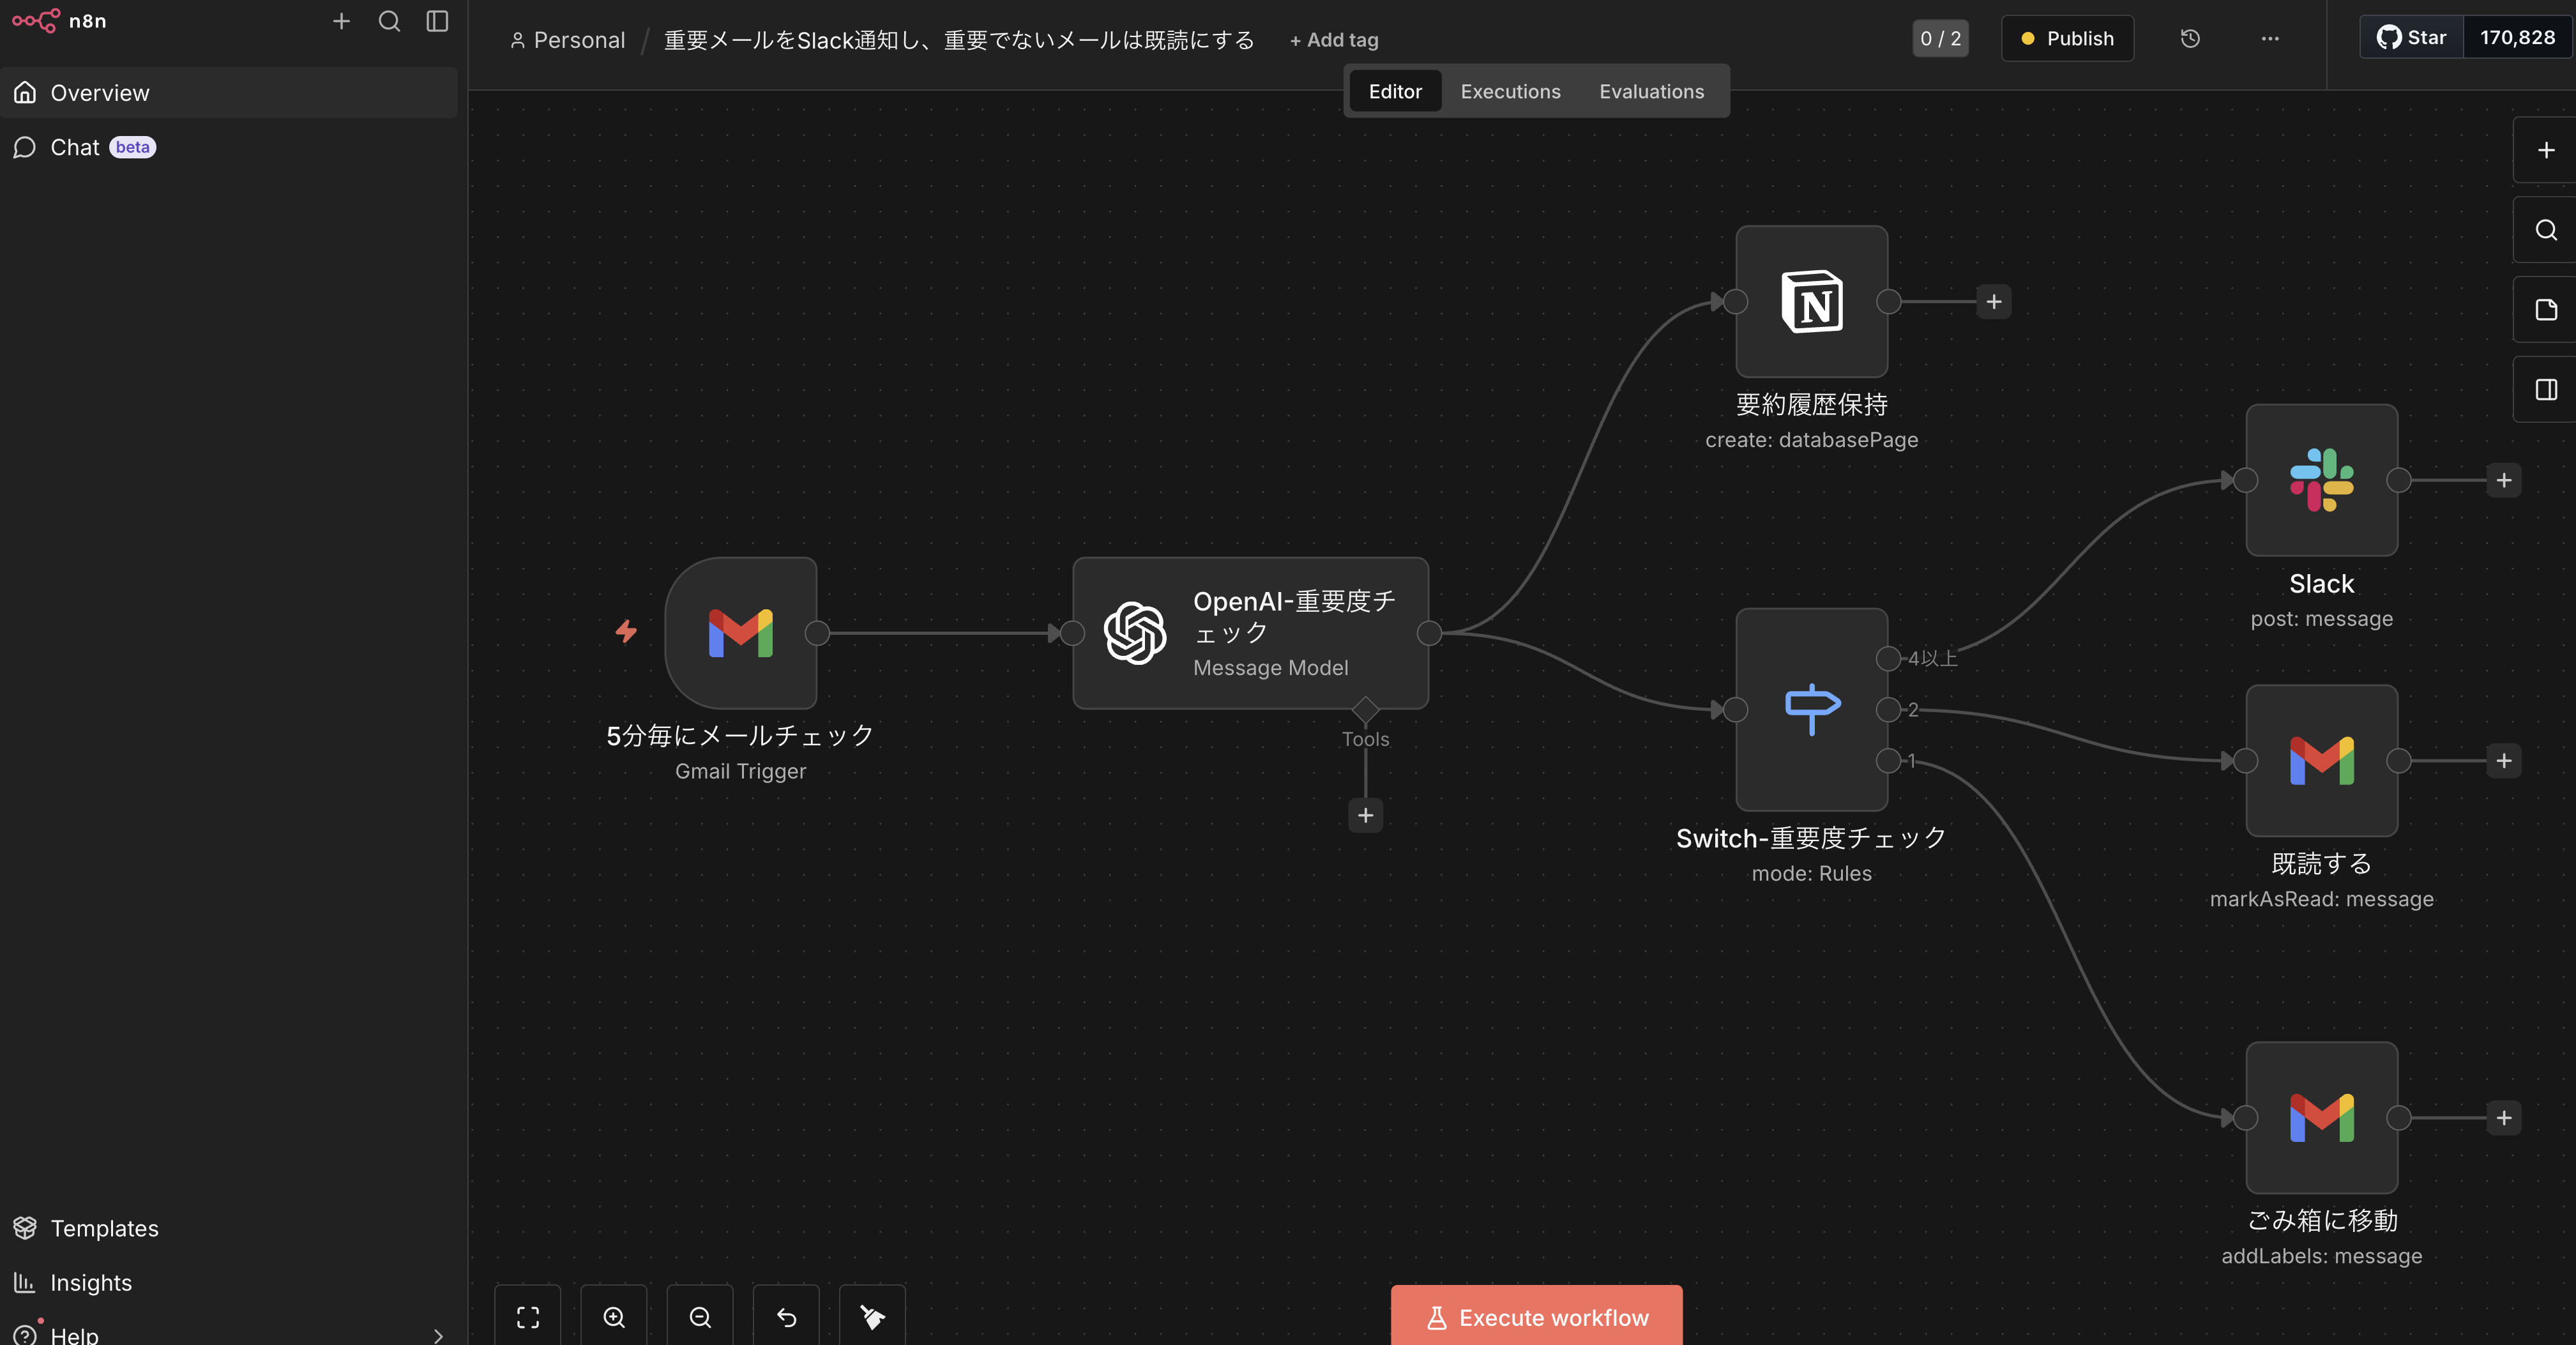
Task: Select the Switch routing node
Action: pyautogui.click(x=1811, y=709)
